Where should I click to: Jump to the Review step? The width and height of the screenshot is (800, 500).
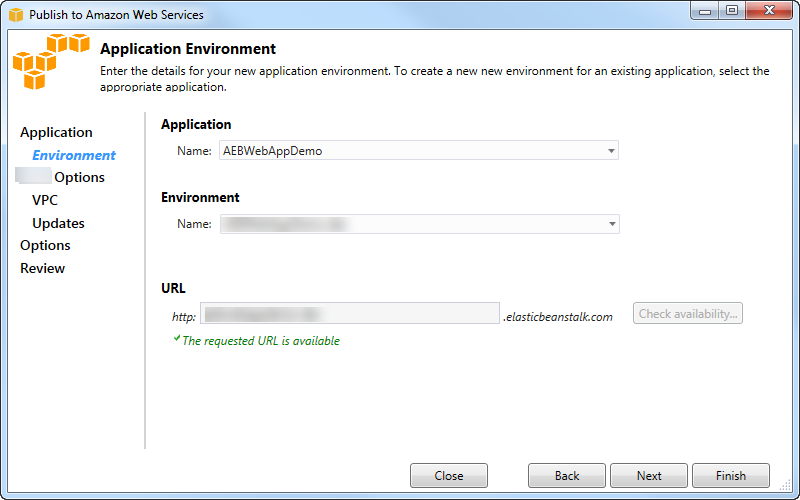(42, 268)
